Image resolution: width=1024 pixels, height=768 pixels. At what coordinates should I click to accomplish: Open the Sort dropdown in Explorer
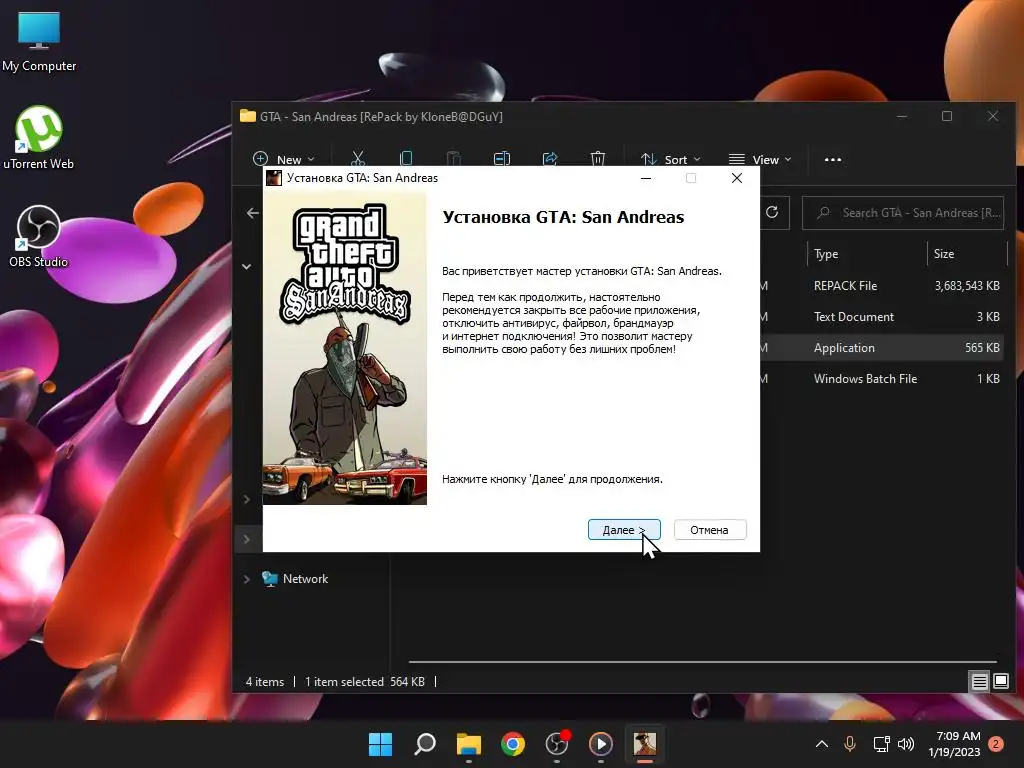click(670, 159)
